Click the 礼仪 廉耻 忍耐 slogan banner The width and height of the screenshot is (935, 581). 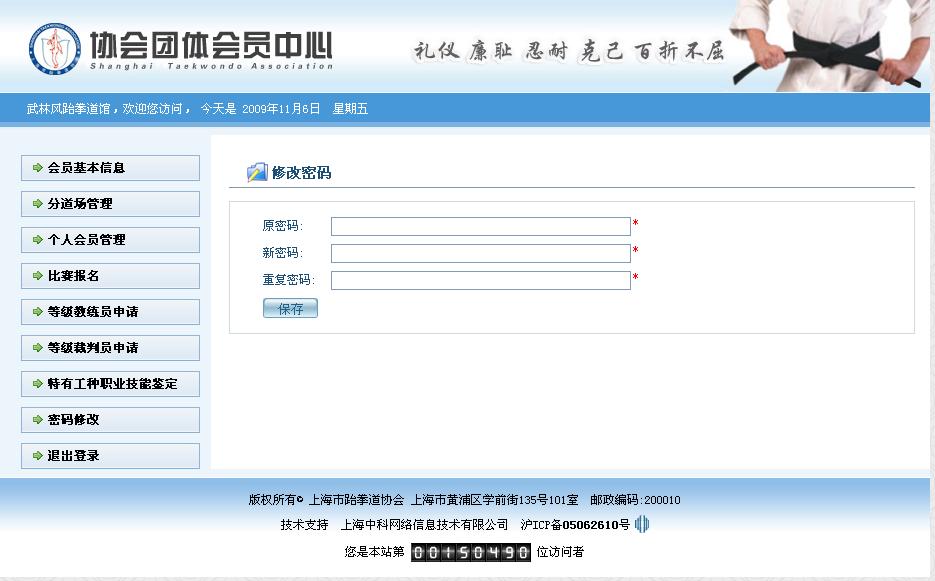tap(569, 51)
